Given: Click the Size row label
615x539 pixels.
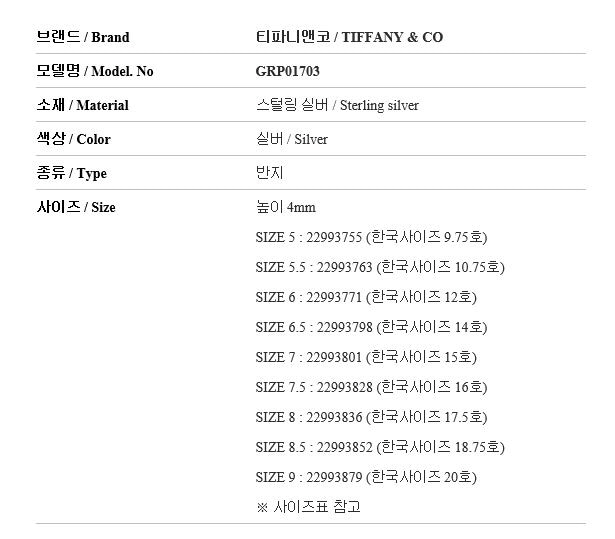Looking at the screenshot, I should click(x=76, y=207).
